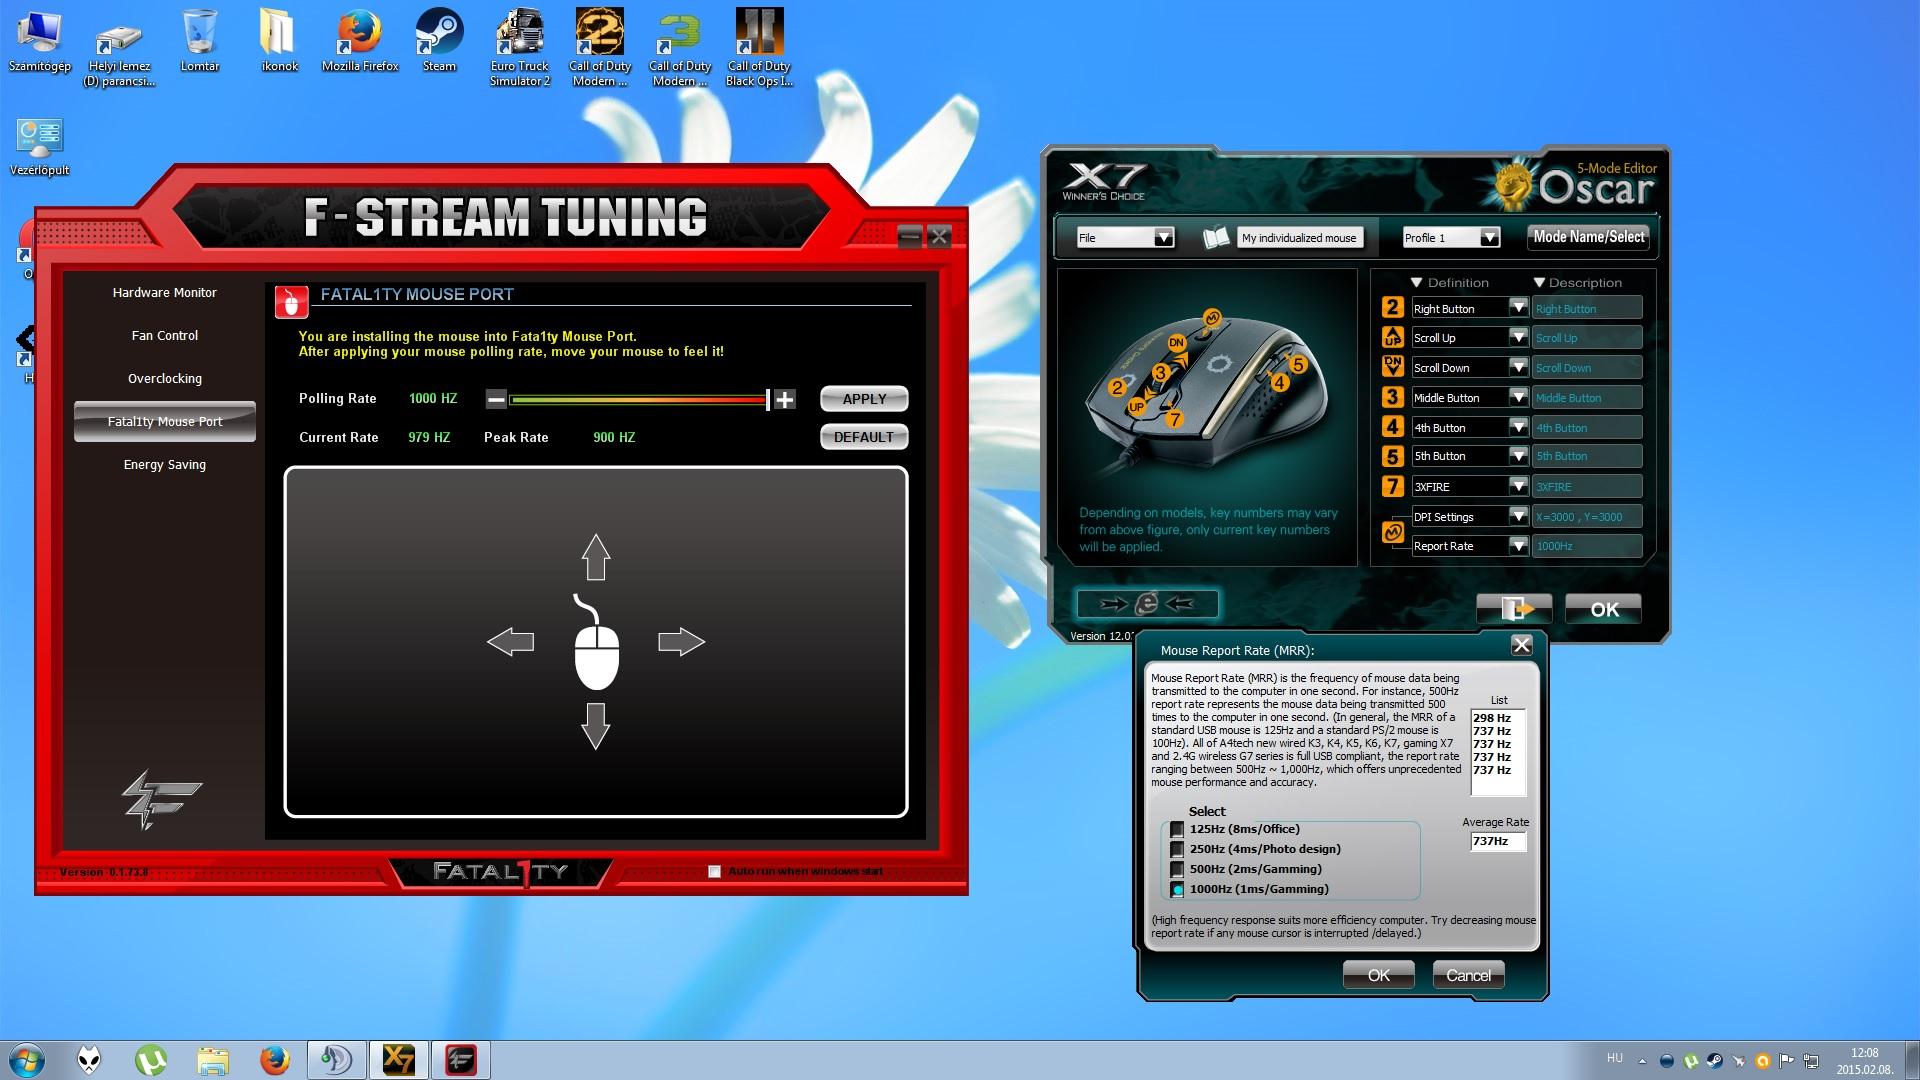Click the up arrow in mouse test area
This screenshot has height=1080, width=1920.
pyautogui.click(x=596, y=557)
